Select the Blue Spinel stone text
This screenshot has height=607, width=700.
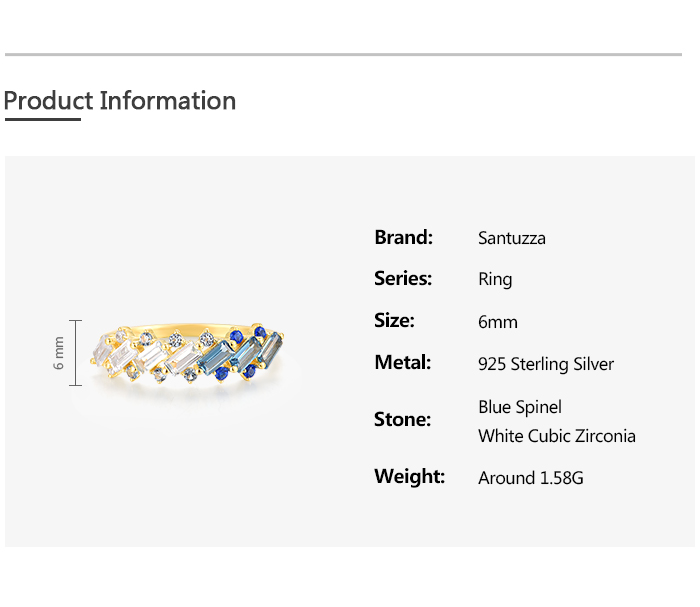[520, 407]
